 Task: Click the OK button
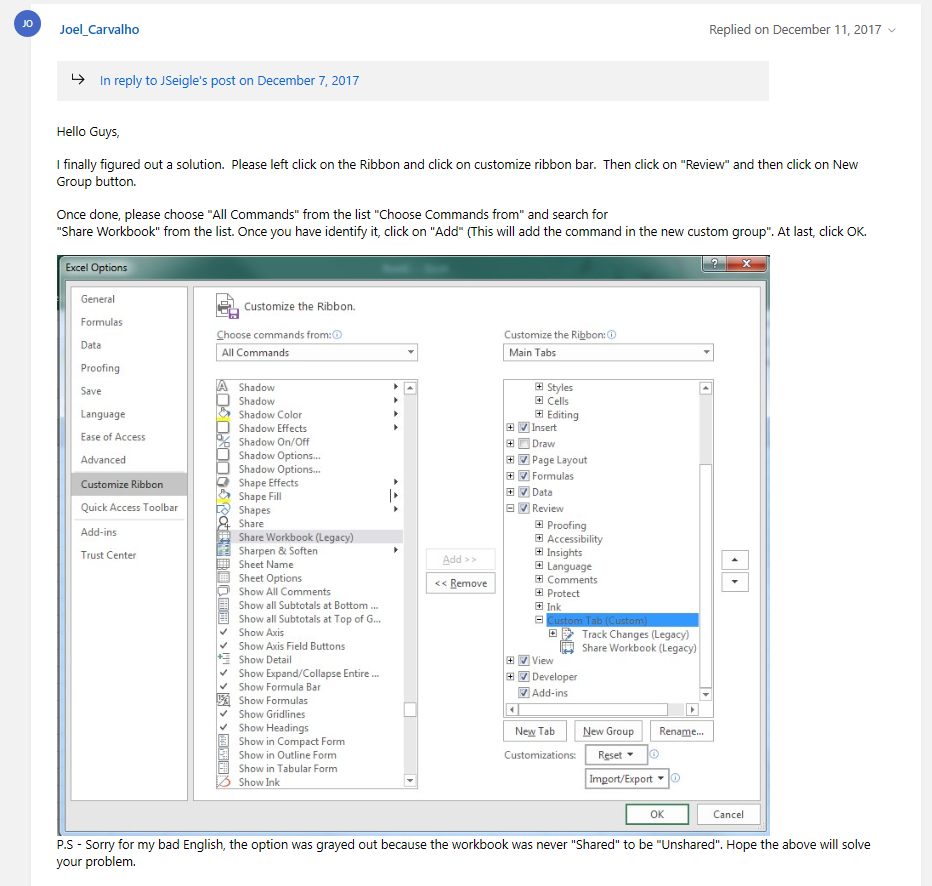tap(657, 814)
